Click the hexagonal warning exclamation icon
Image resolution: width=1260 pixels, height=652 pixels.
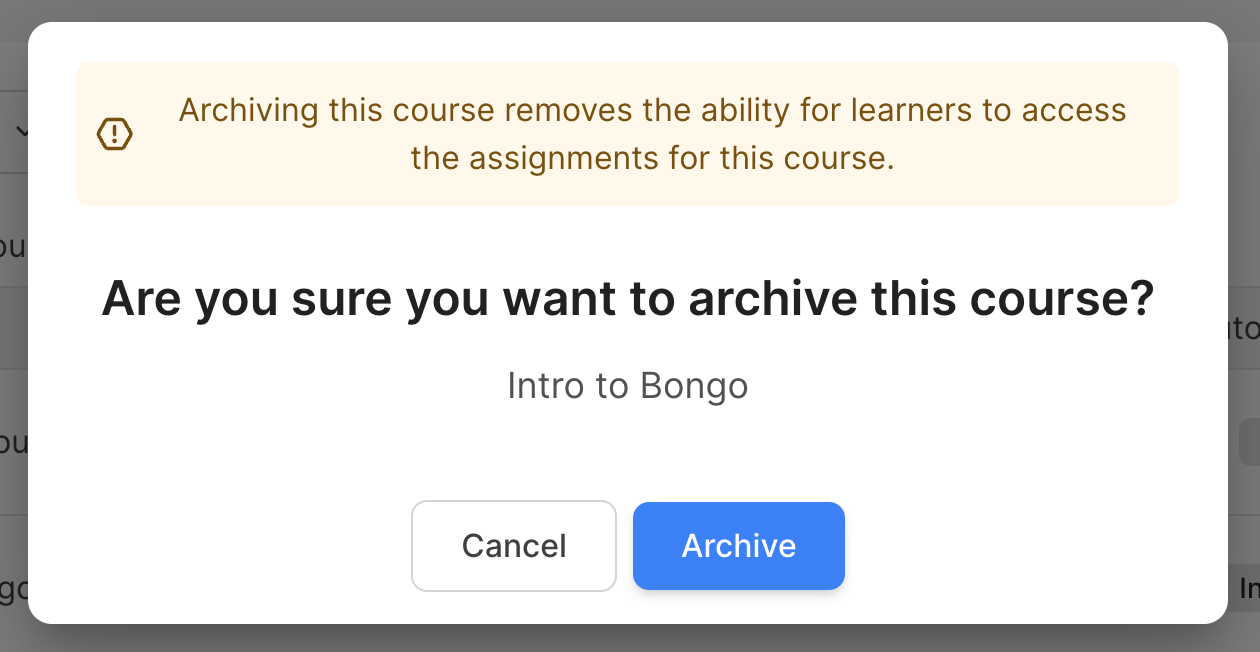pos(115,134)
